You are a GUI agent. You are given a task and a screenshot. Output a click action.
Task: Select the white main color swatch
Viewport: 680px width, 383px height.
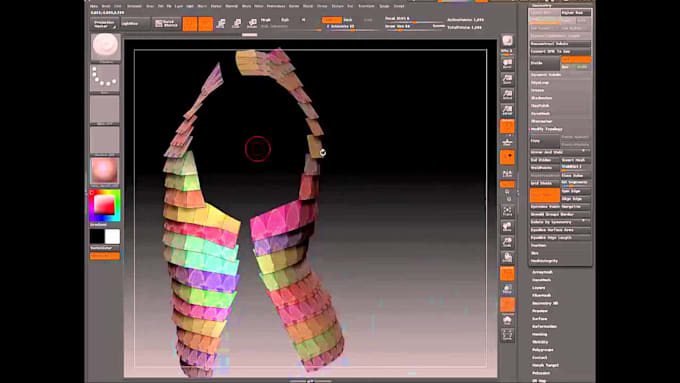[x=112, y=237]
